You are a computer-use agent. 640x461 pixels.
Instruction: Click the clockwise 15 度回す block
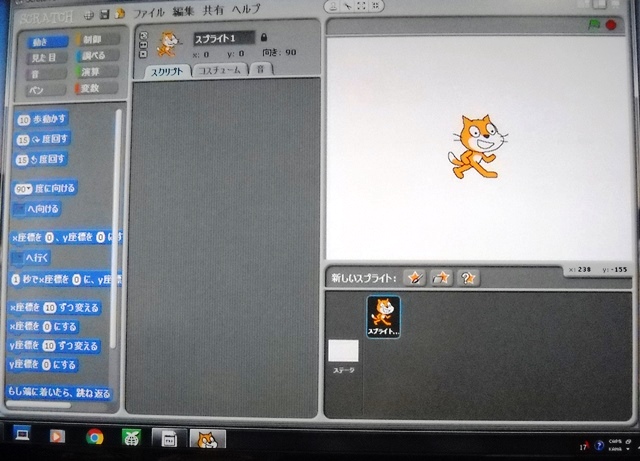[43, 139]
